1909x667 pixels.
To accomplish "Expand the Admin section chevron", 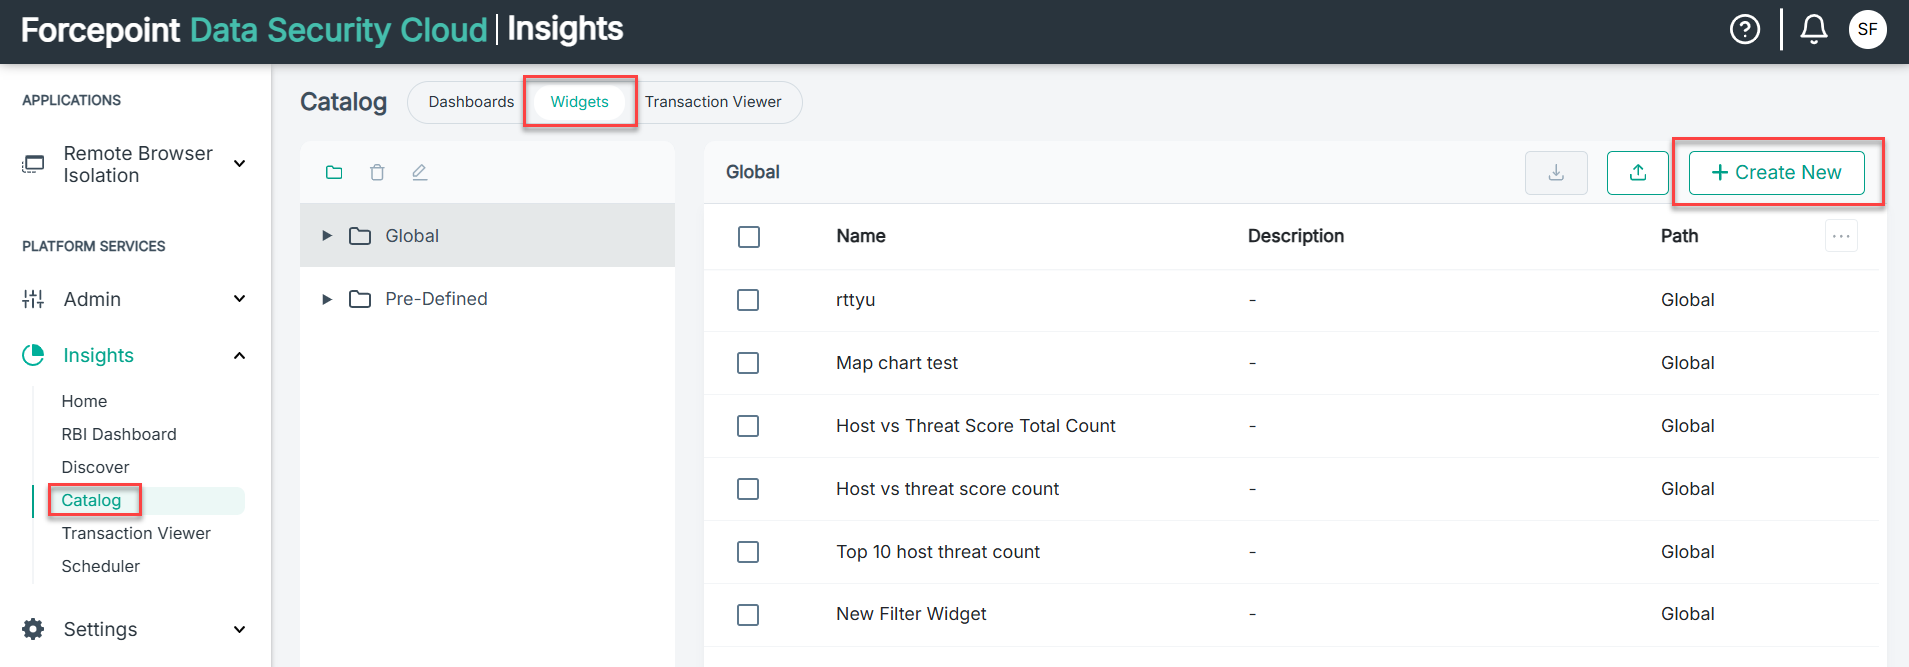I will tap(240, 299).
